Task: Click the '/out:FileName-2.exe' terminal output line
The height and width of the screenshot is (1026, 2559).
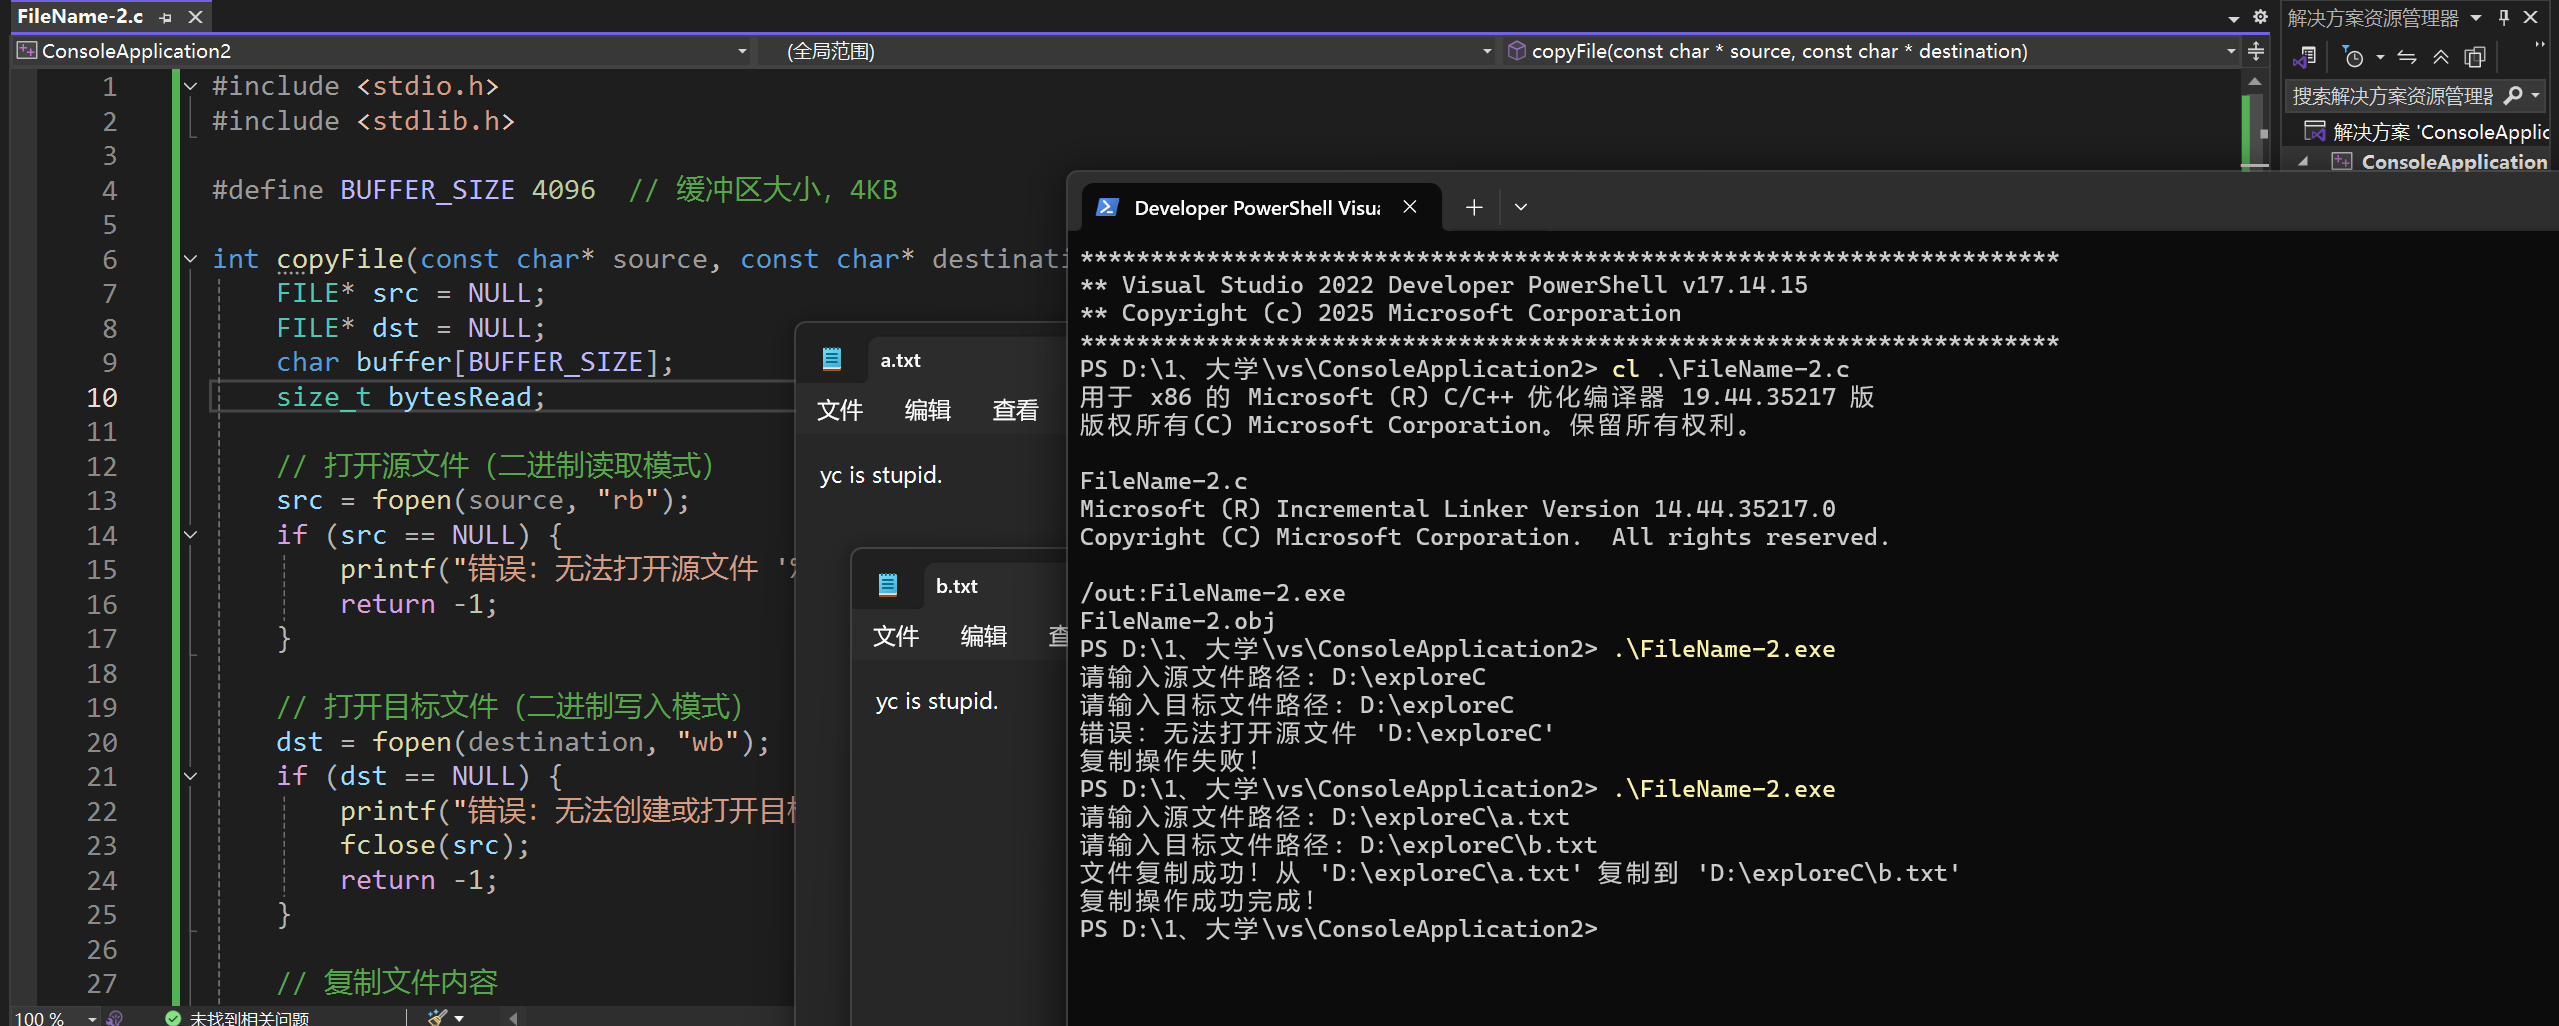Action: 1212,593
